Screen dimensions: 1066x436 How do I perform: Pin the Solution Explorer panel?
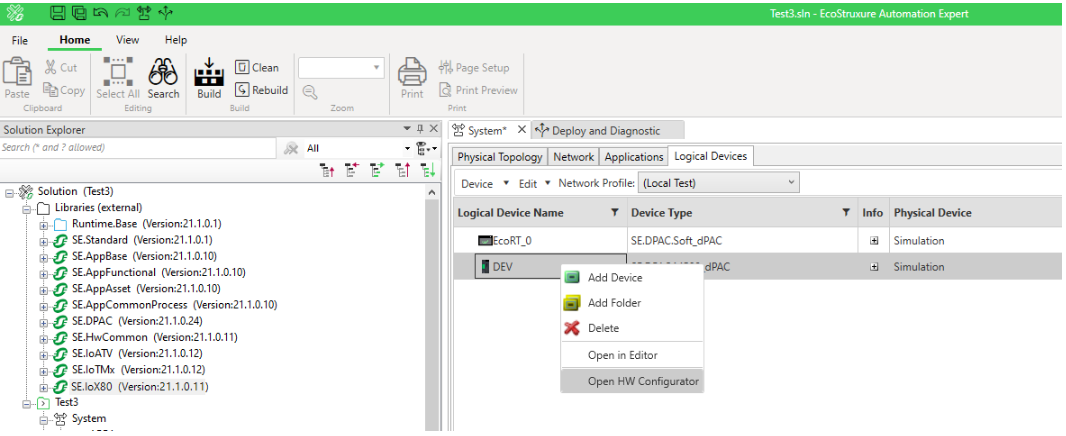419,129
